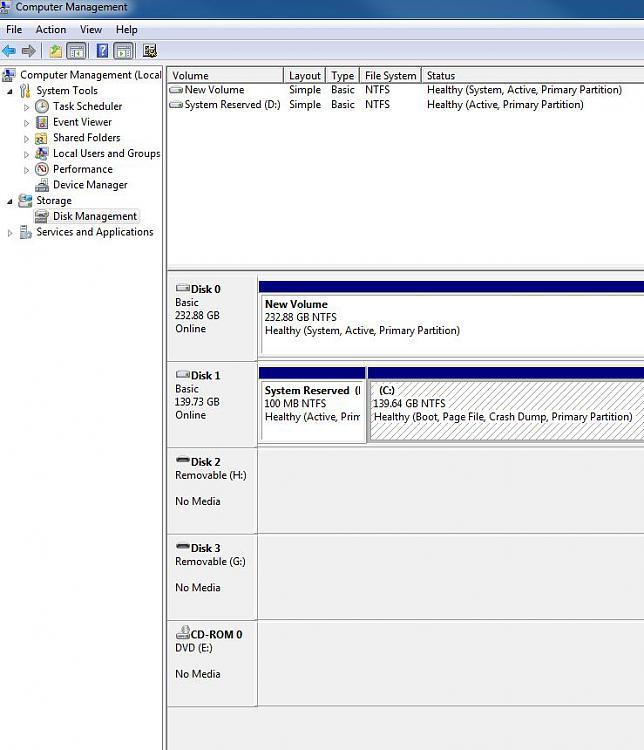Click the Event Viewer icon

pyautogui.click(x=42, y=122)
